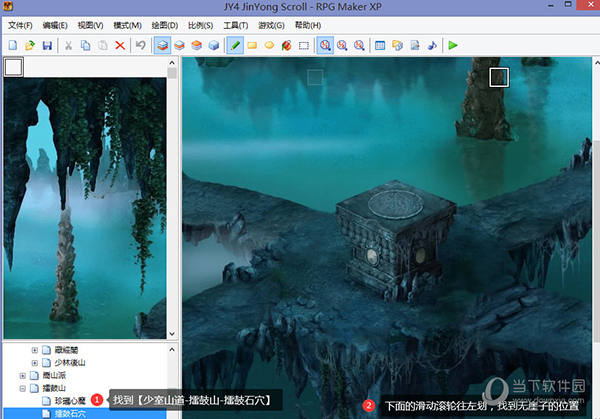Set map zoom to 1:2 scale
This screenshot has height=419, width=600.
click(x=342, y=46)
